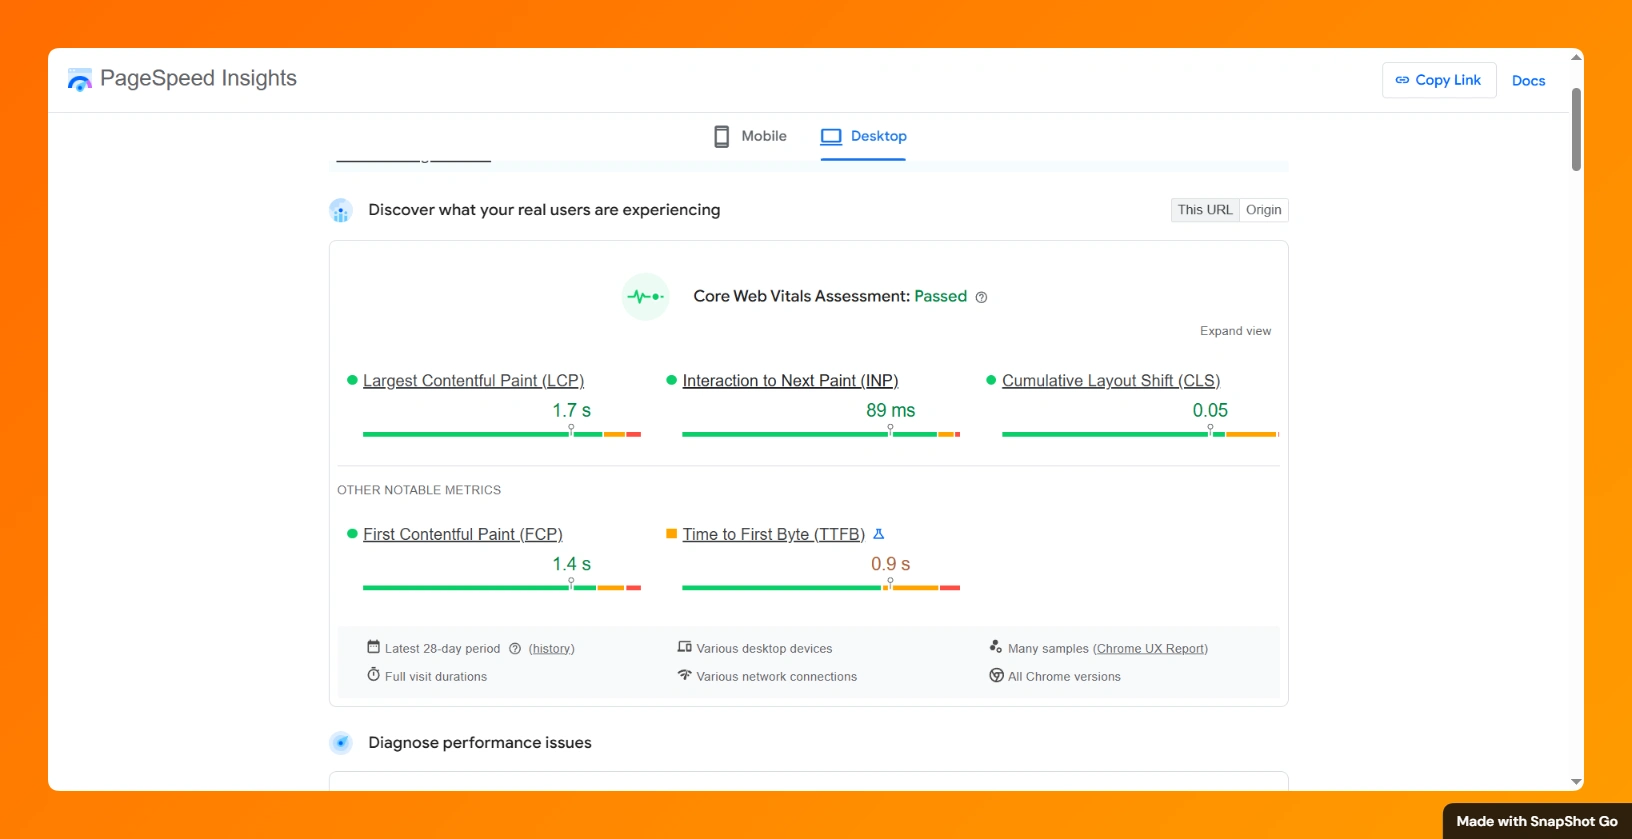Click the real users experience section icon
Image resolution: width=1632 pixels, height=839 pixels.
point(341,210)
